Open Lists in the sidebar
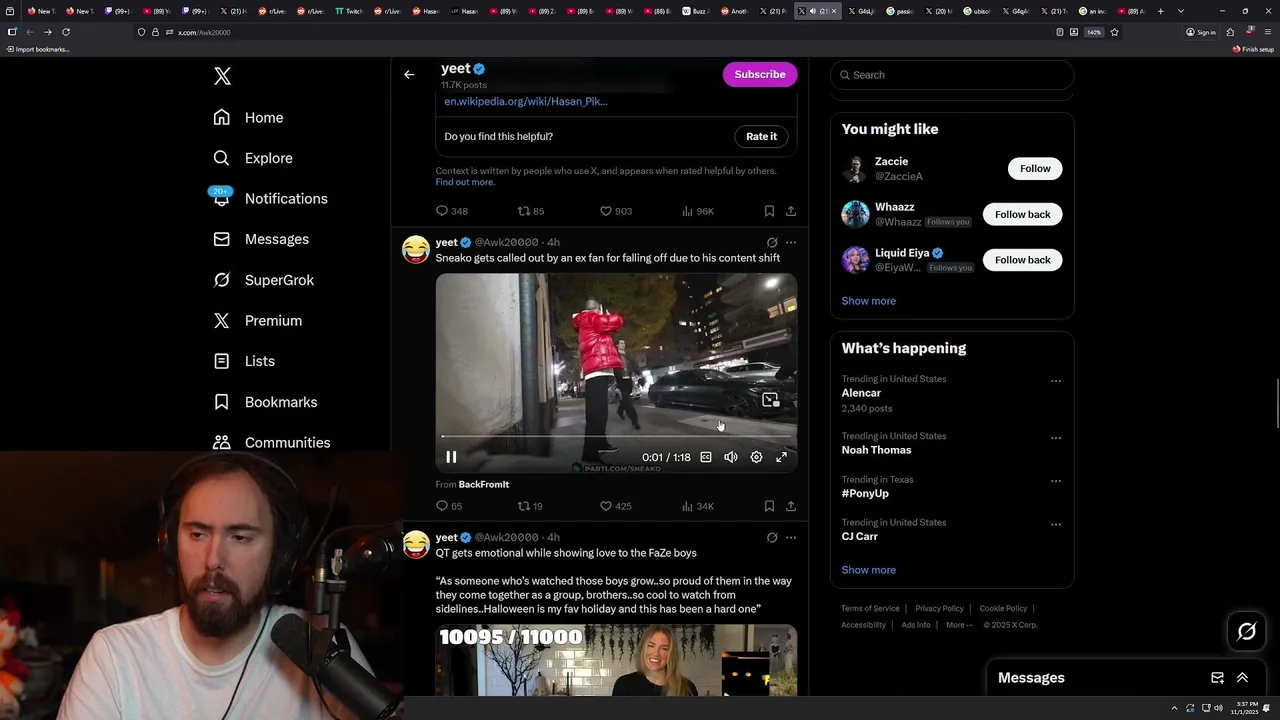Viewport: 1280px width, 720px height. click(x=244, y=361)
